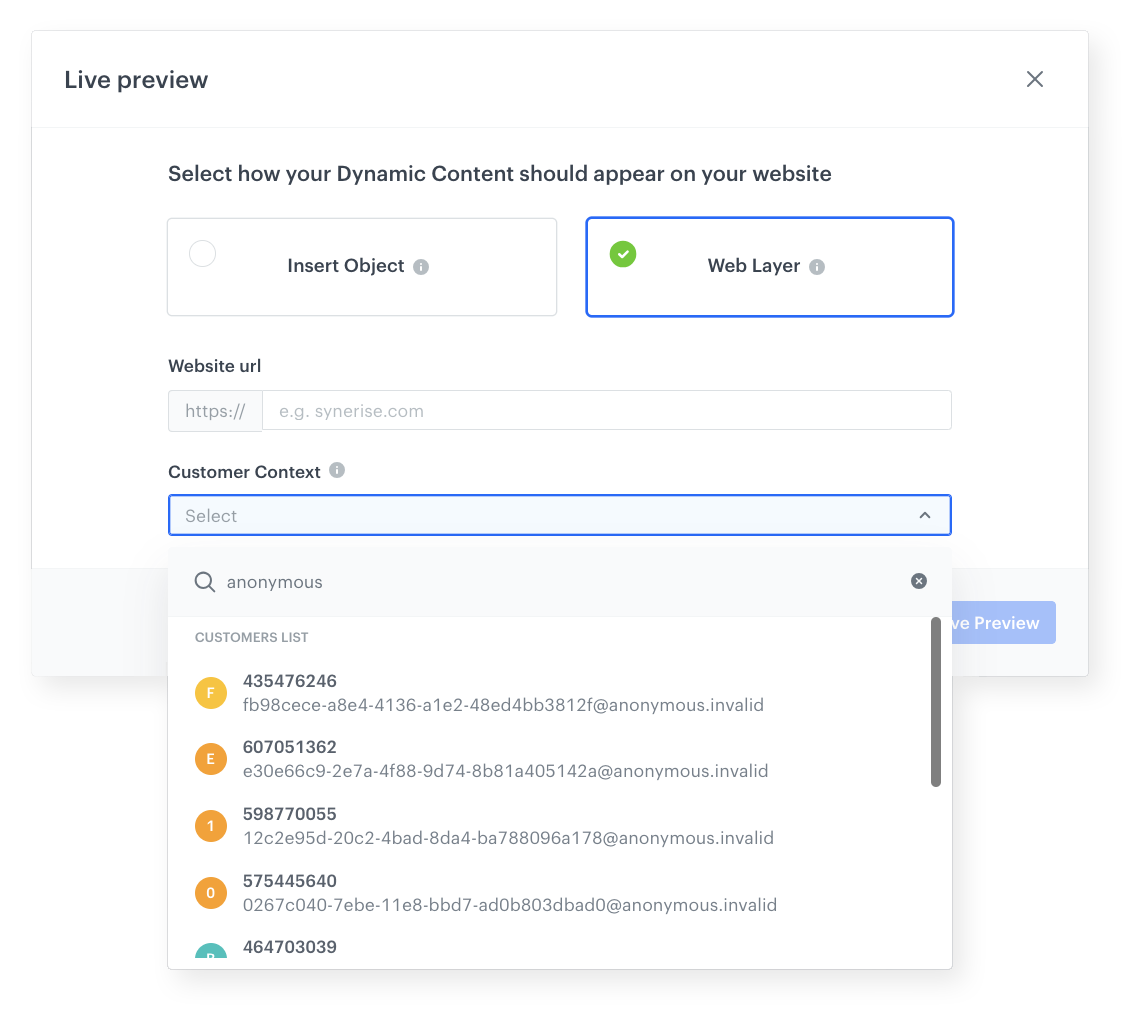Click the avatar of customer 607051362
Screen dimensions: 1127x1025
point(210,758)
